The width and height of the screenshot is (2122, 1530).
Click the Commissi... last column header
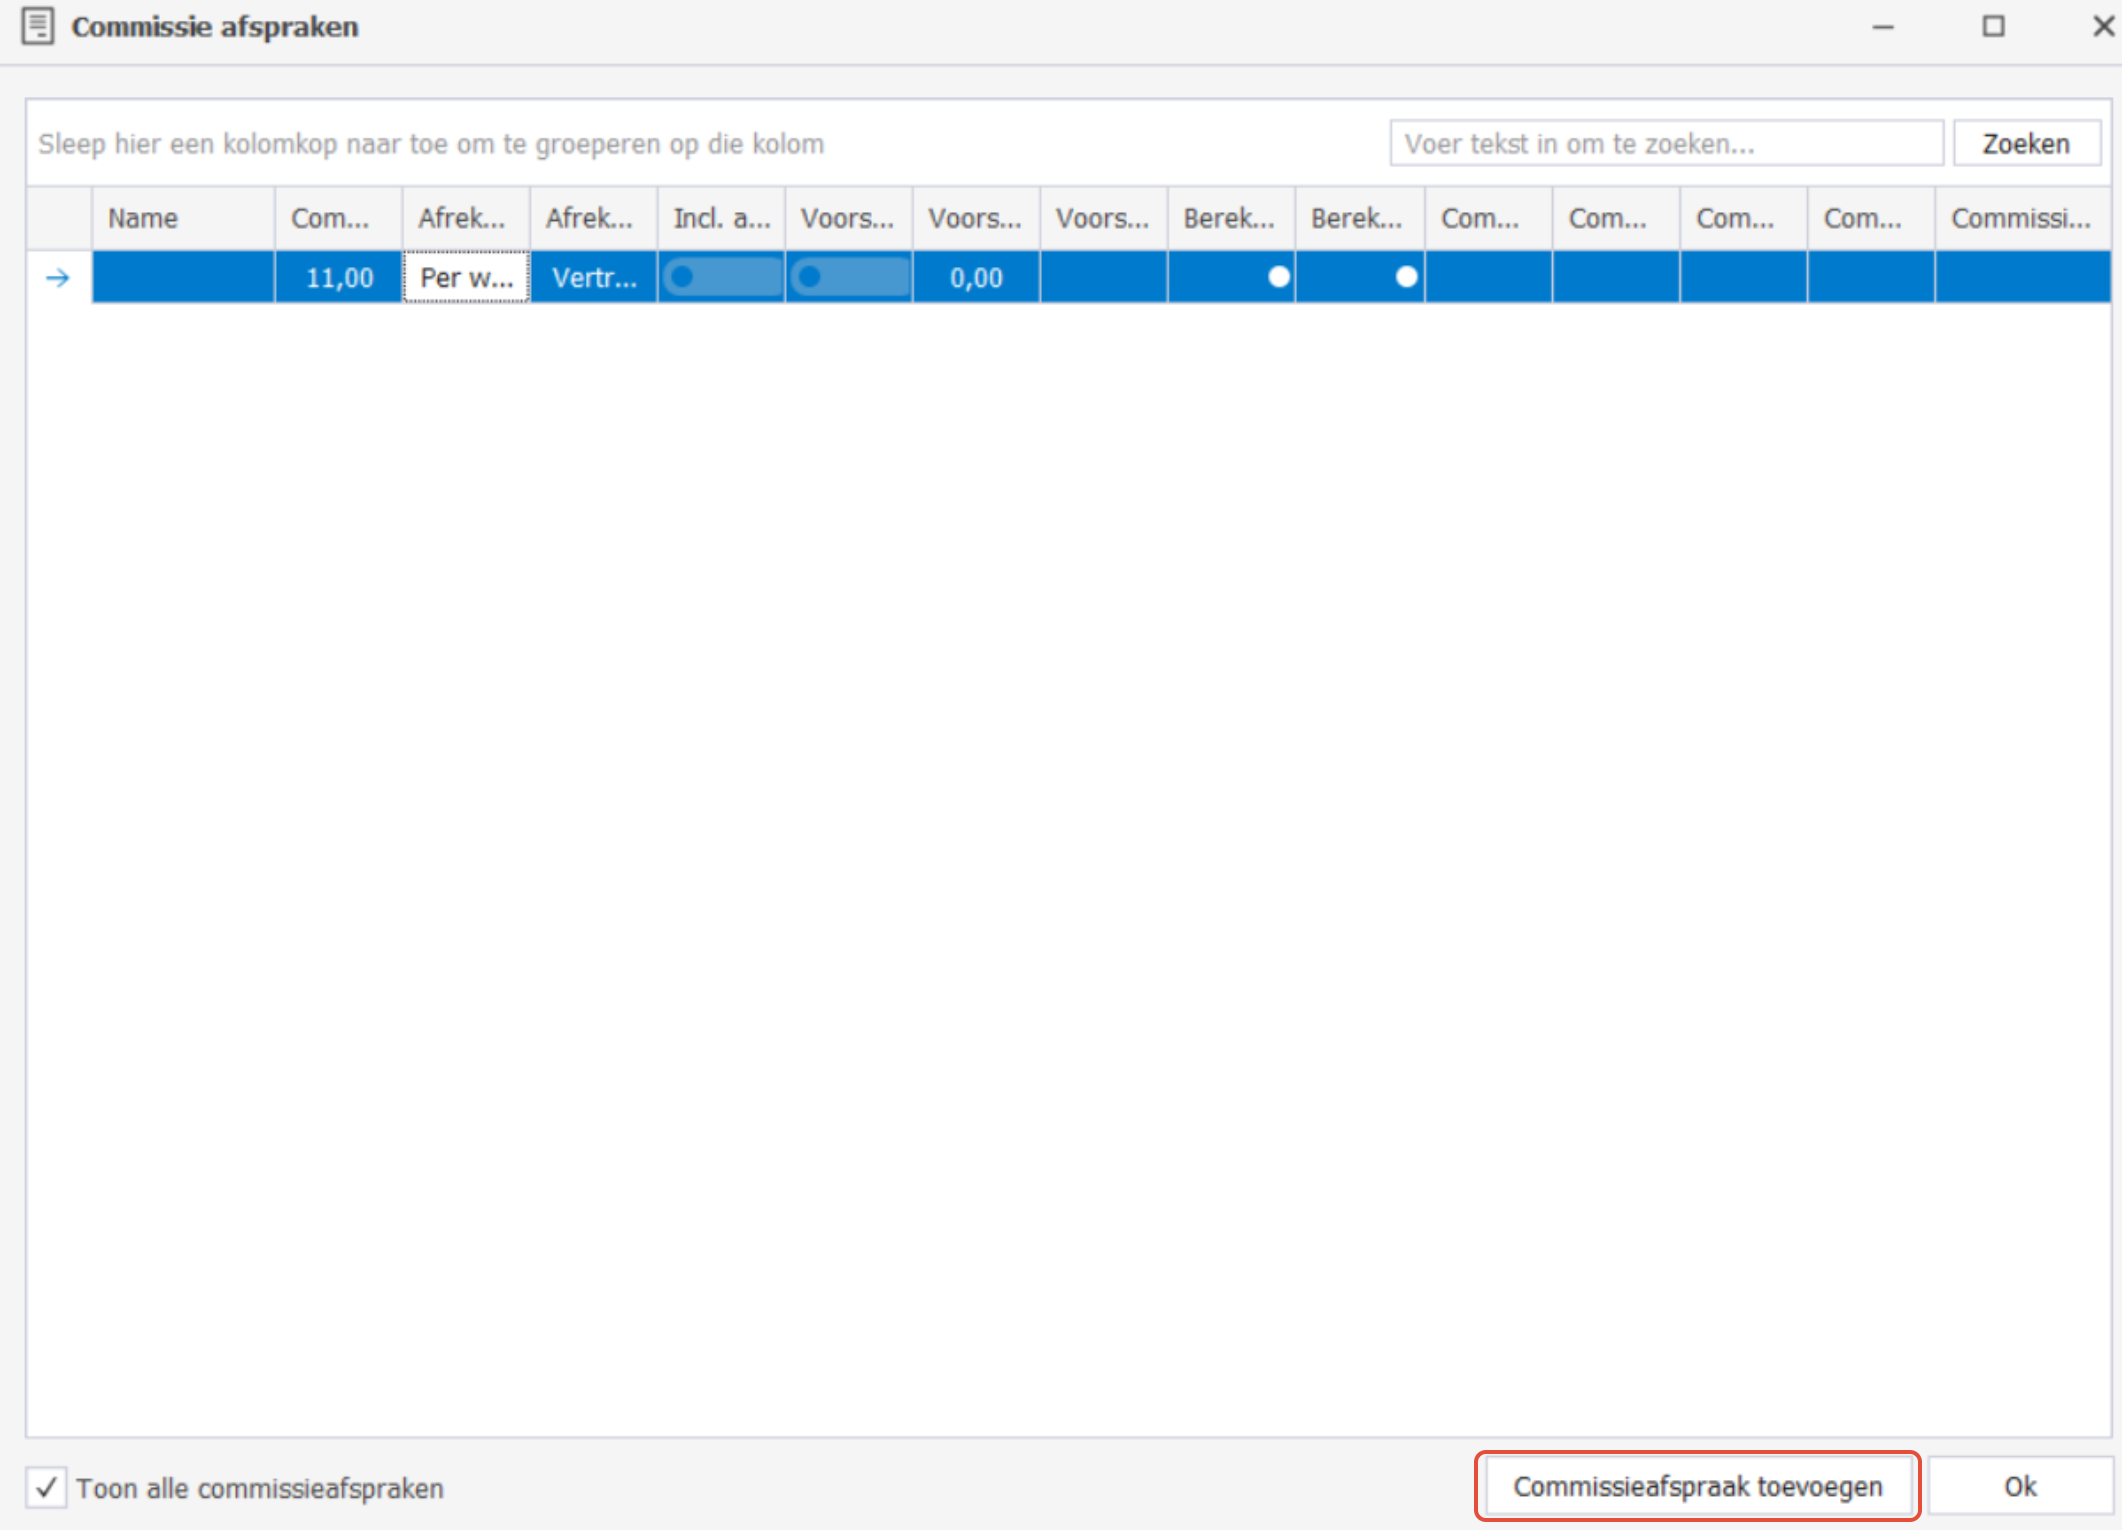(2021, 218)
